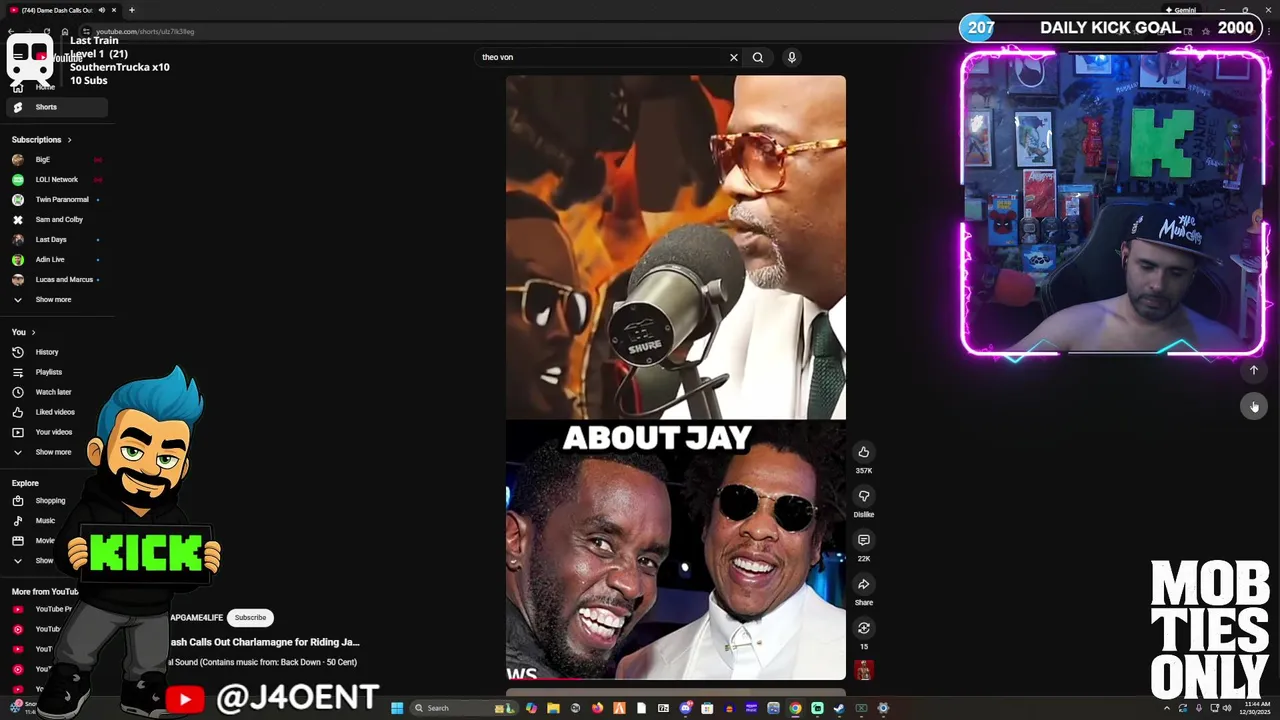The height and width of the screenshot is (720, 1280).
Task: Close the Dame Dash browser tab
Action: tap(114, 10)
